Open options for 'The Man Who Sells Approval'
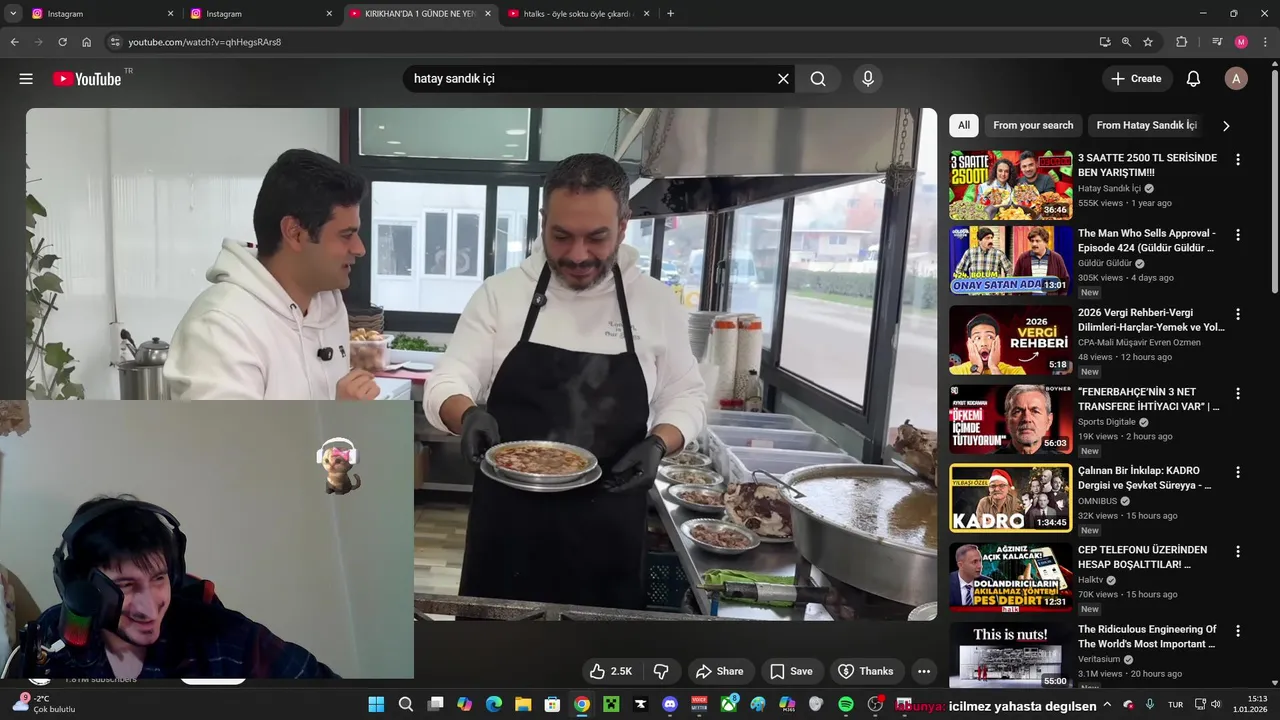The image size is (1280, 720). [1238, 235]
